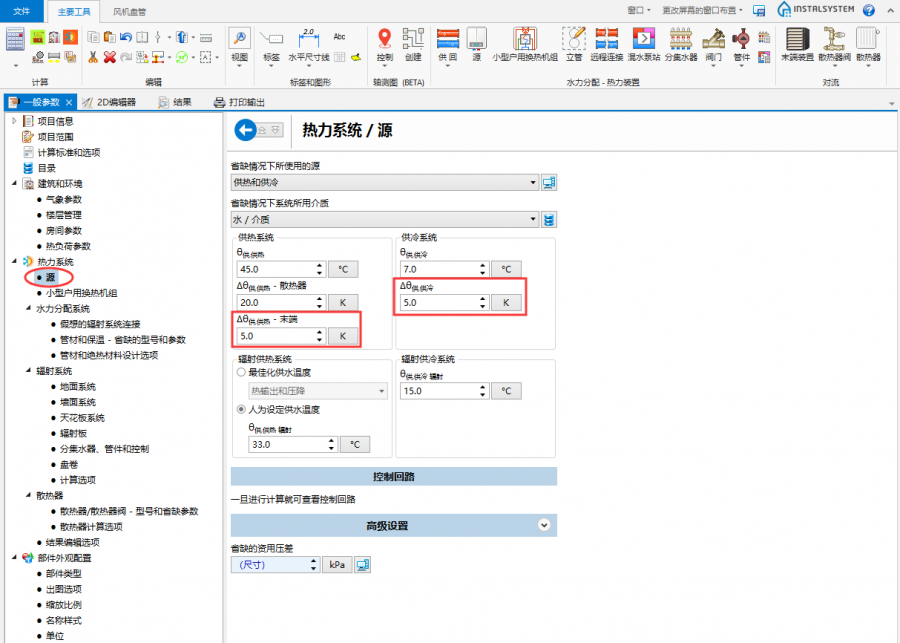
Task: Switch to the 风机盘管 ribbon tab
Action: tap(128, 11)
